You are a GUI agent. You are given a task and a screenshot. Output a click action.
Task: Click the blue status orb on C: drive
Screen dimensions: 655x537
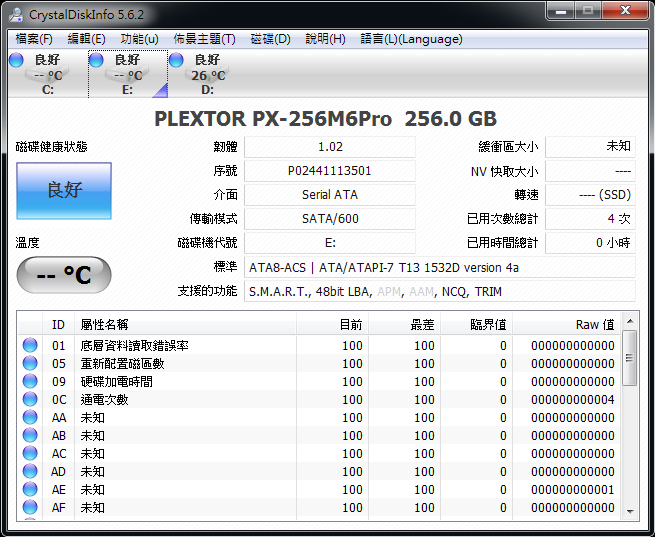pos(16,60)
